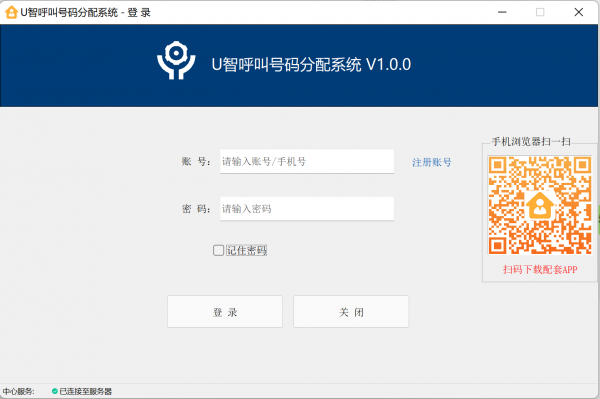Click the 中心服务 status bar label
Image resolution: width=600 pixels, height=399 pixels.
pos(18,391)
